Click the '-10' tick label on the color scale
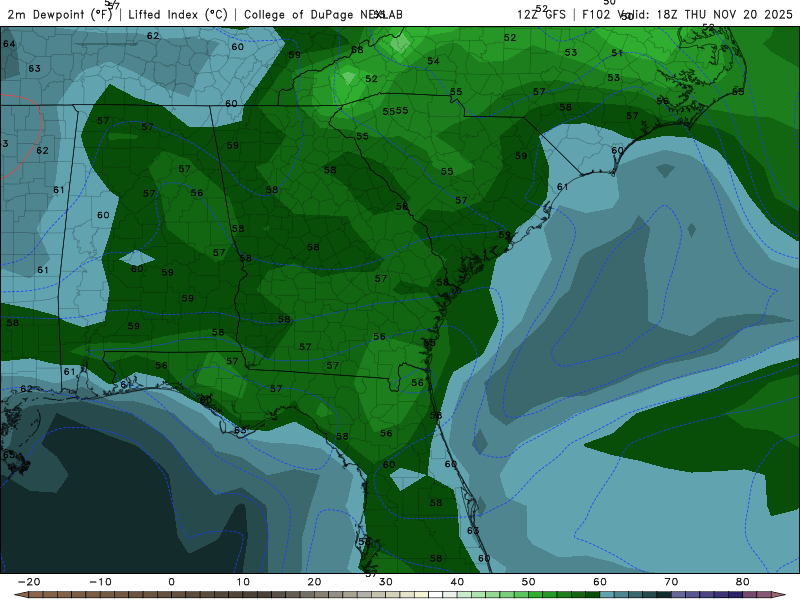Image resolution: width=800 pixels, height=600 pixels. 100,582
